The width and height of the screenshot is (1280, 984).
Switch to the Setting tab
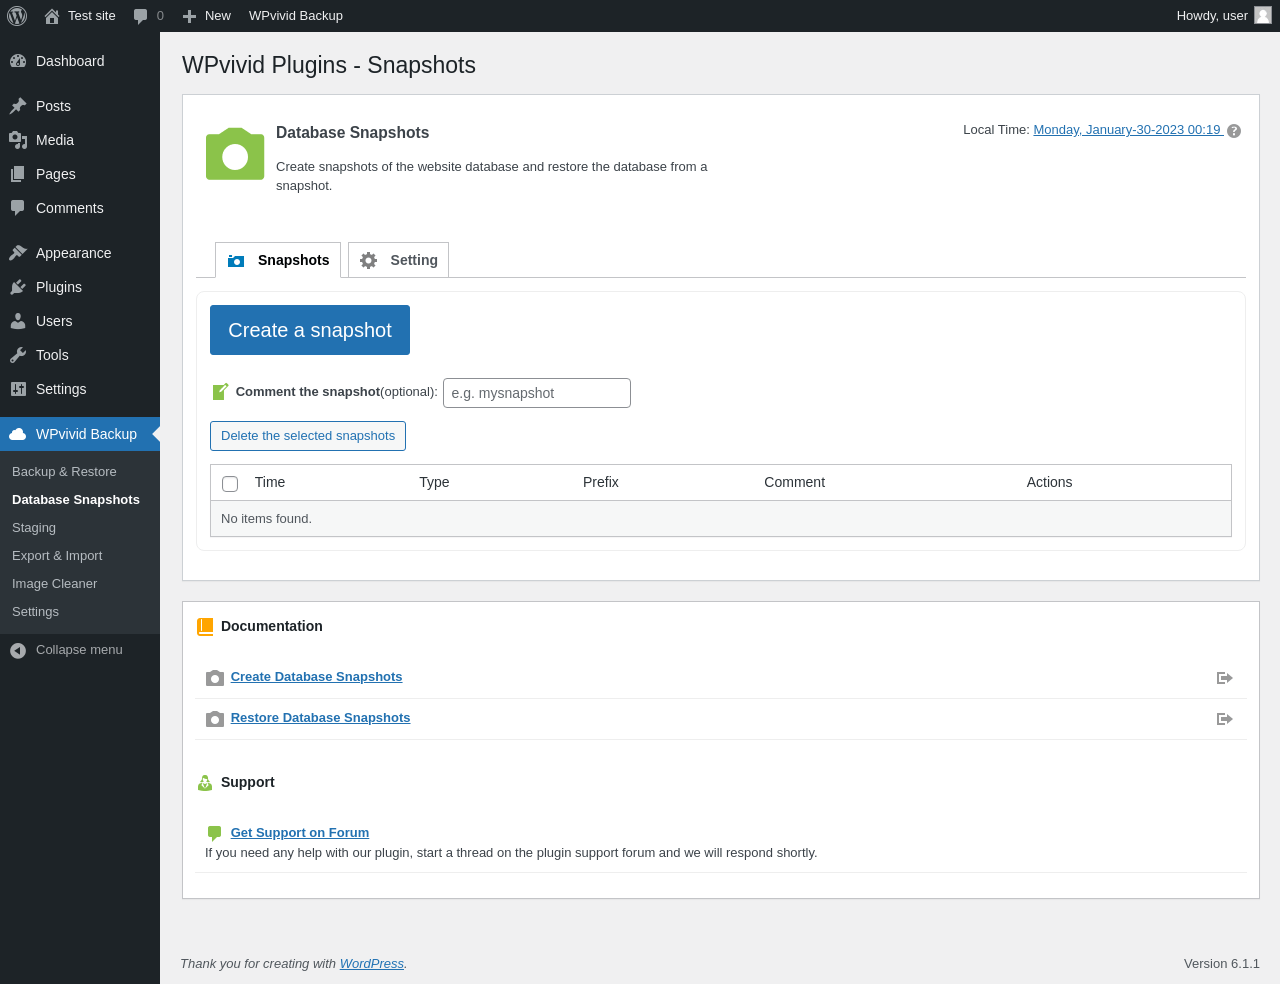(x=398, y=260)
